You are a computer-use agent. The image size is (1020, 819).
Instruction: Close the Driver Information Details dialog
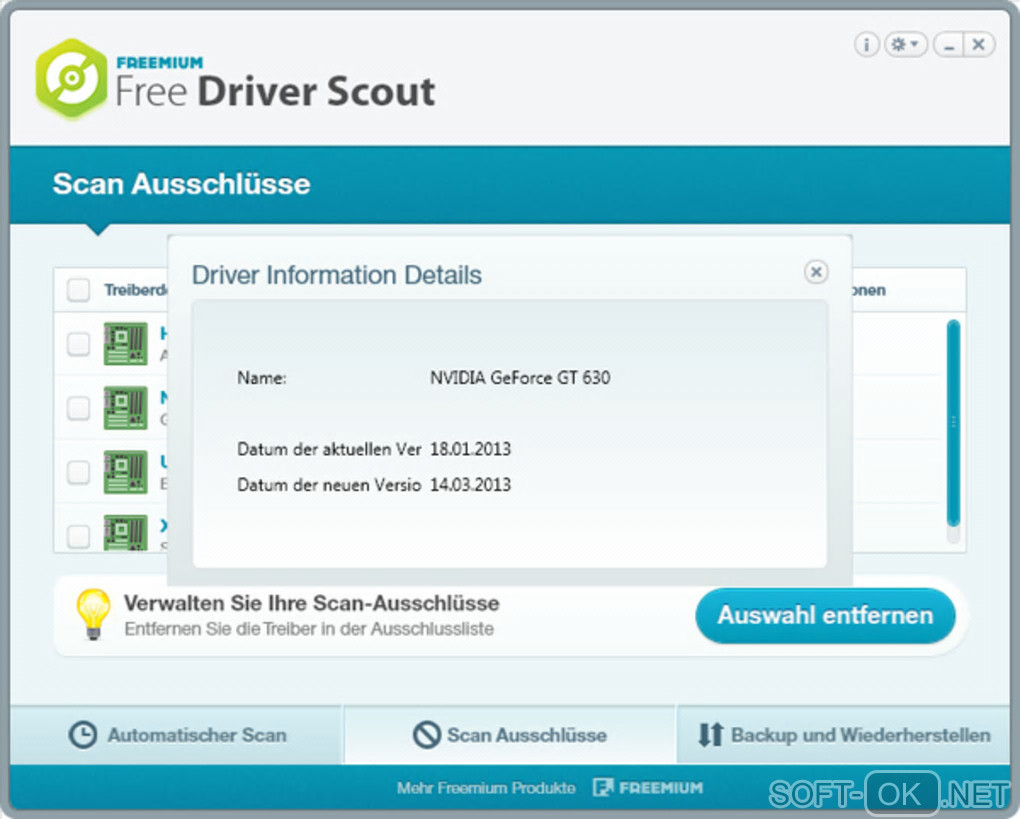(x=816, y=271)
